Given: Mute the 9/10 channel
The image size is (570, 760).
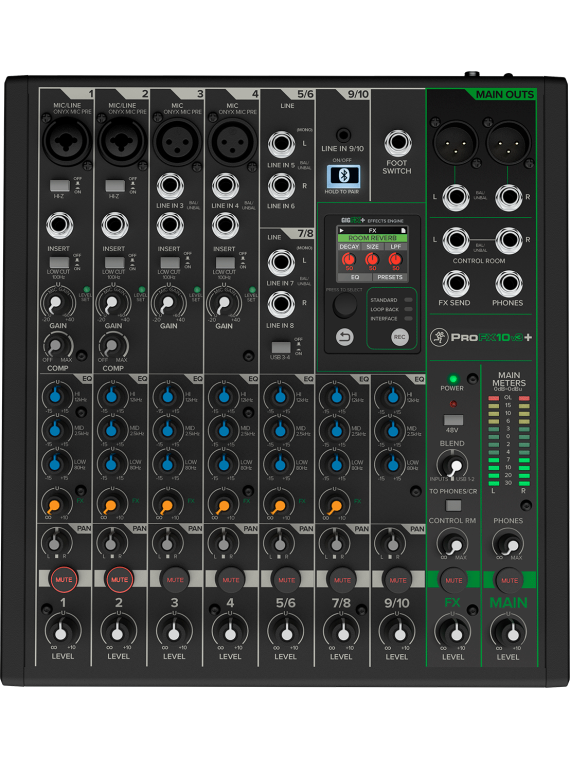Looking at the screenshot, I should pyautogui.click(x=397, y=580).
